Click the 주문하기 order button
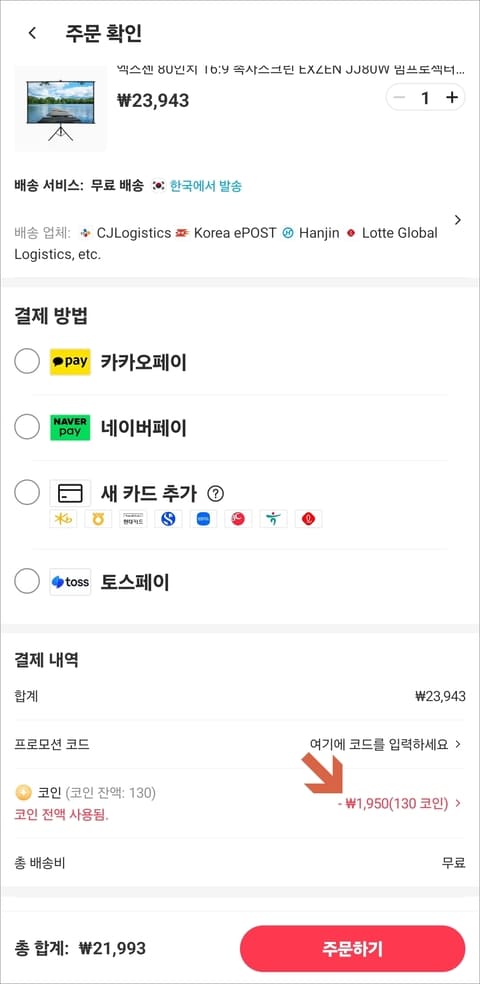The image size is (480, 984). click(x=353, y=948)
